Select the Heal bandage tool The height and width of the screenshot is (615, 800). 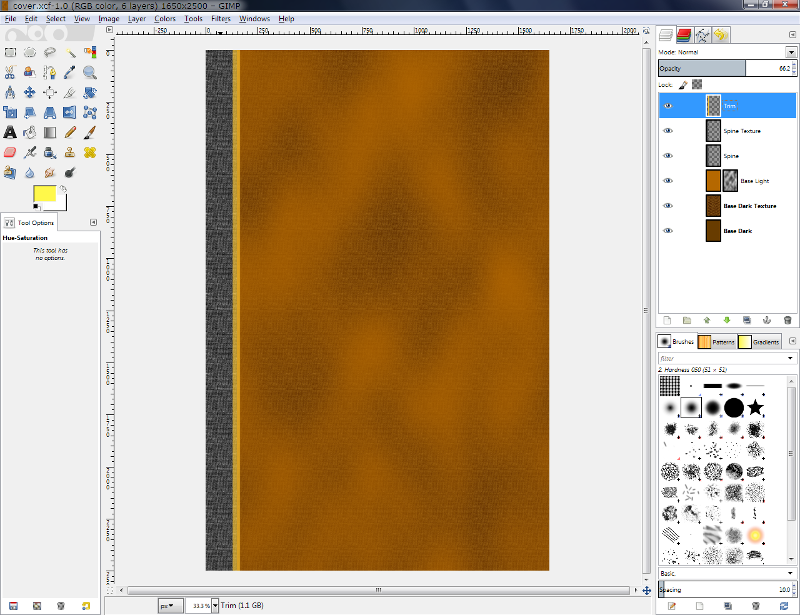90,153
